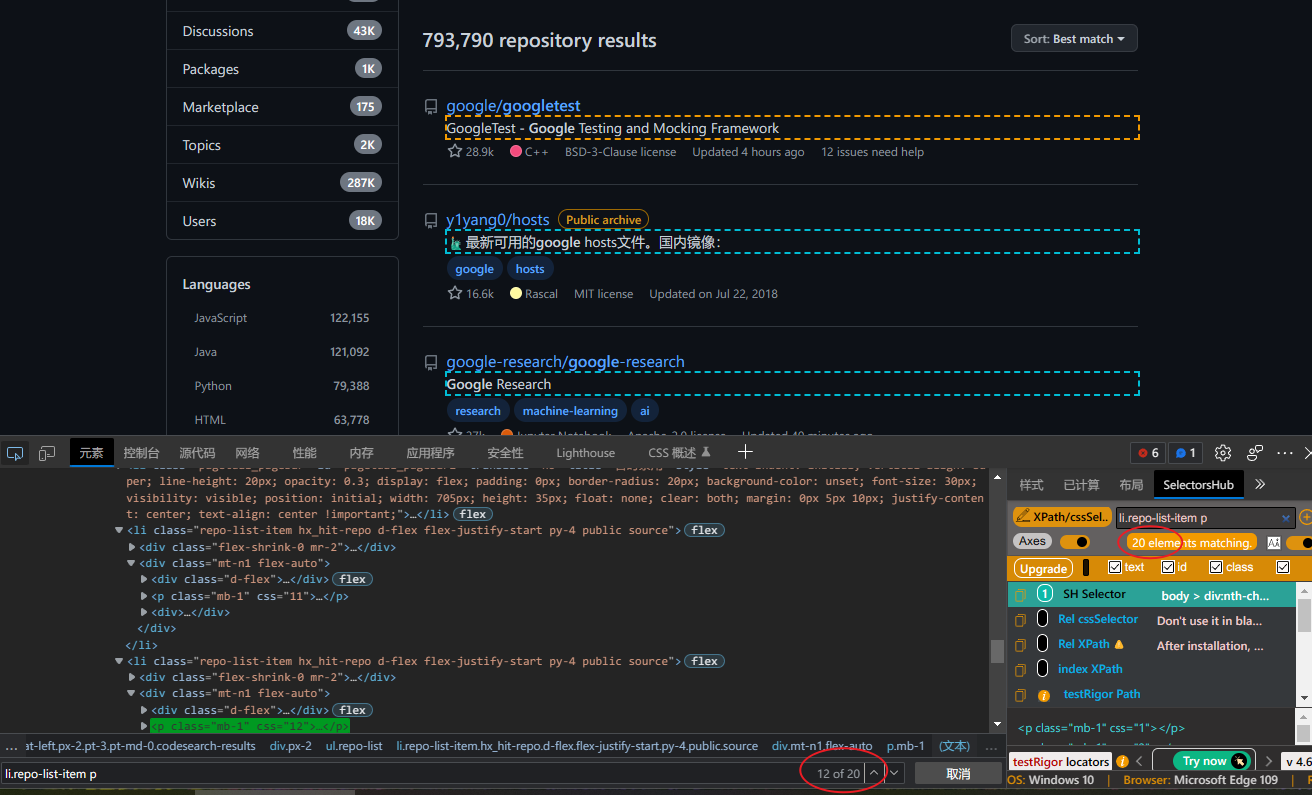Clear the SelectorsHub selector input
The height and width of the screenshot is (795, 1312).
[1286, 518]
